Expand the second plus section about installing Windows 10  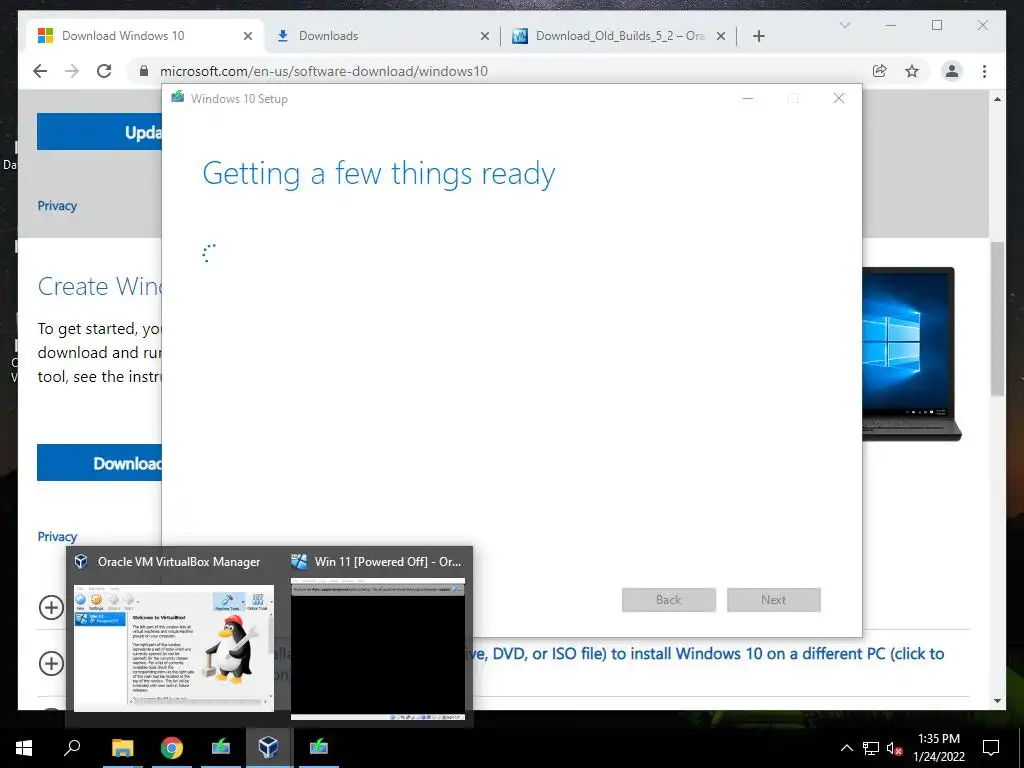pos(52,664)
